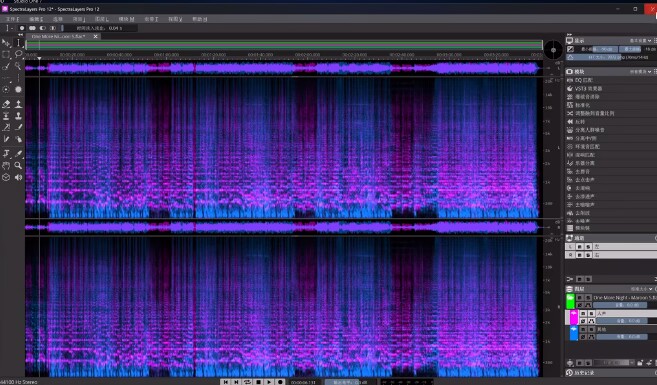Open the modules panel filter dropdown
Viewport: 657px width, 385px height.
tap(641, 72)
